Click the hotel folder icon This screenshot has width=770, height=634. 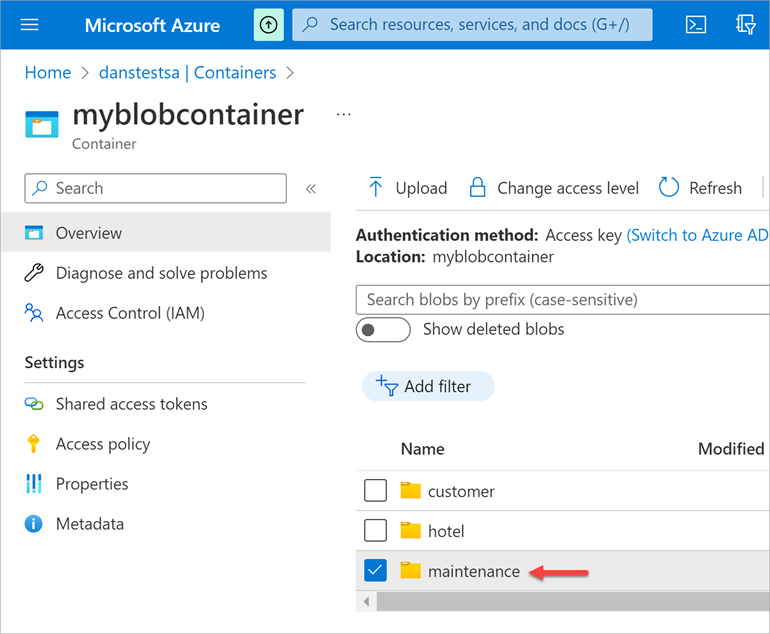(411, 530)
